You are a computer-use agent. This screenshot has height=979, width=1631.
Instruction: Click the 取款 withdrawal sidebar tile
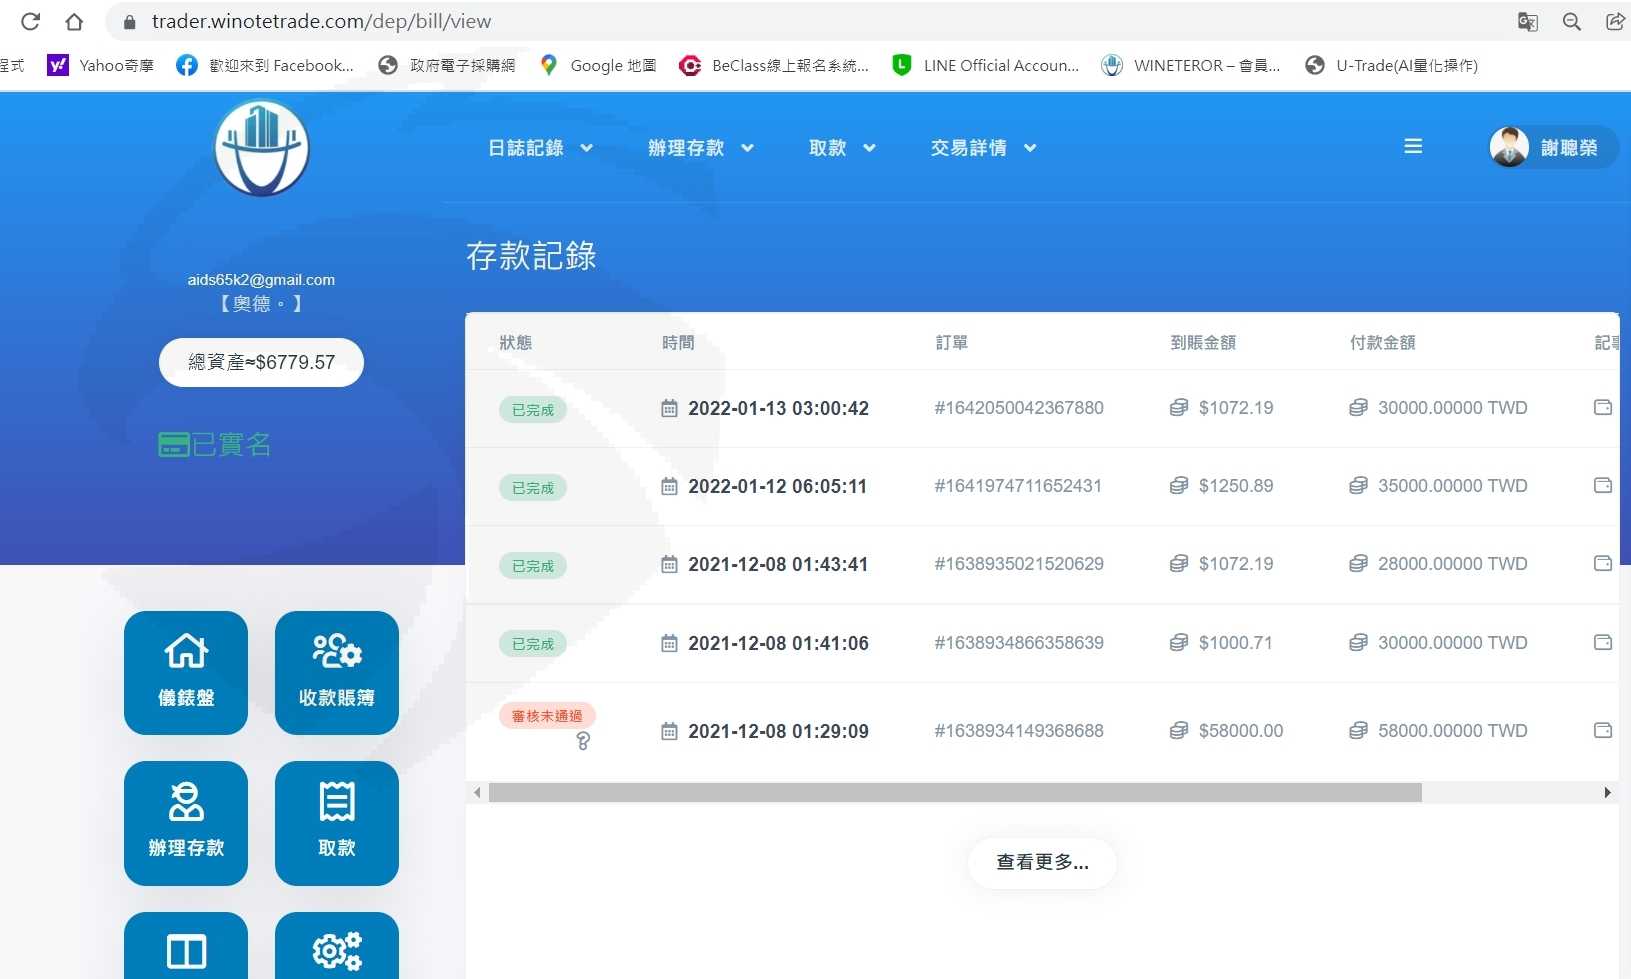[336, 822]
